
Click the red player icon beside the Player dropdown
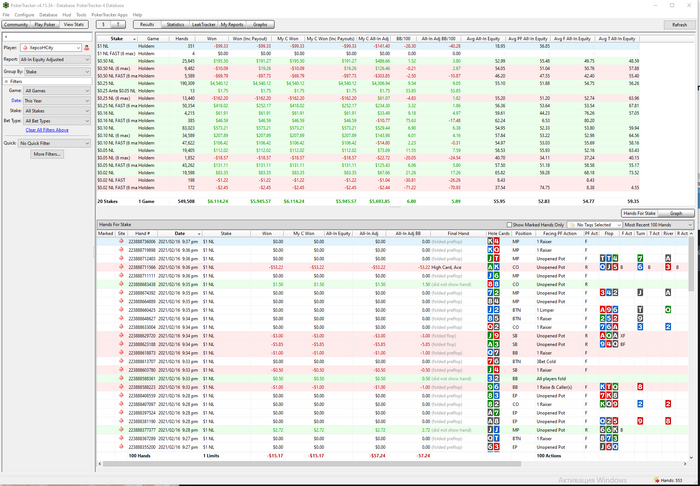click(87, 47)
